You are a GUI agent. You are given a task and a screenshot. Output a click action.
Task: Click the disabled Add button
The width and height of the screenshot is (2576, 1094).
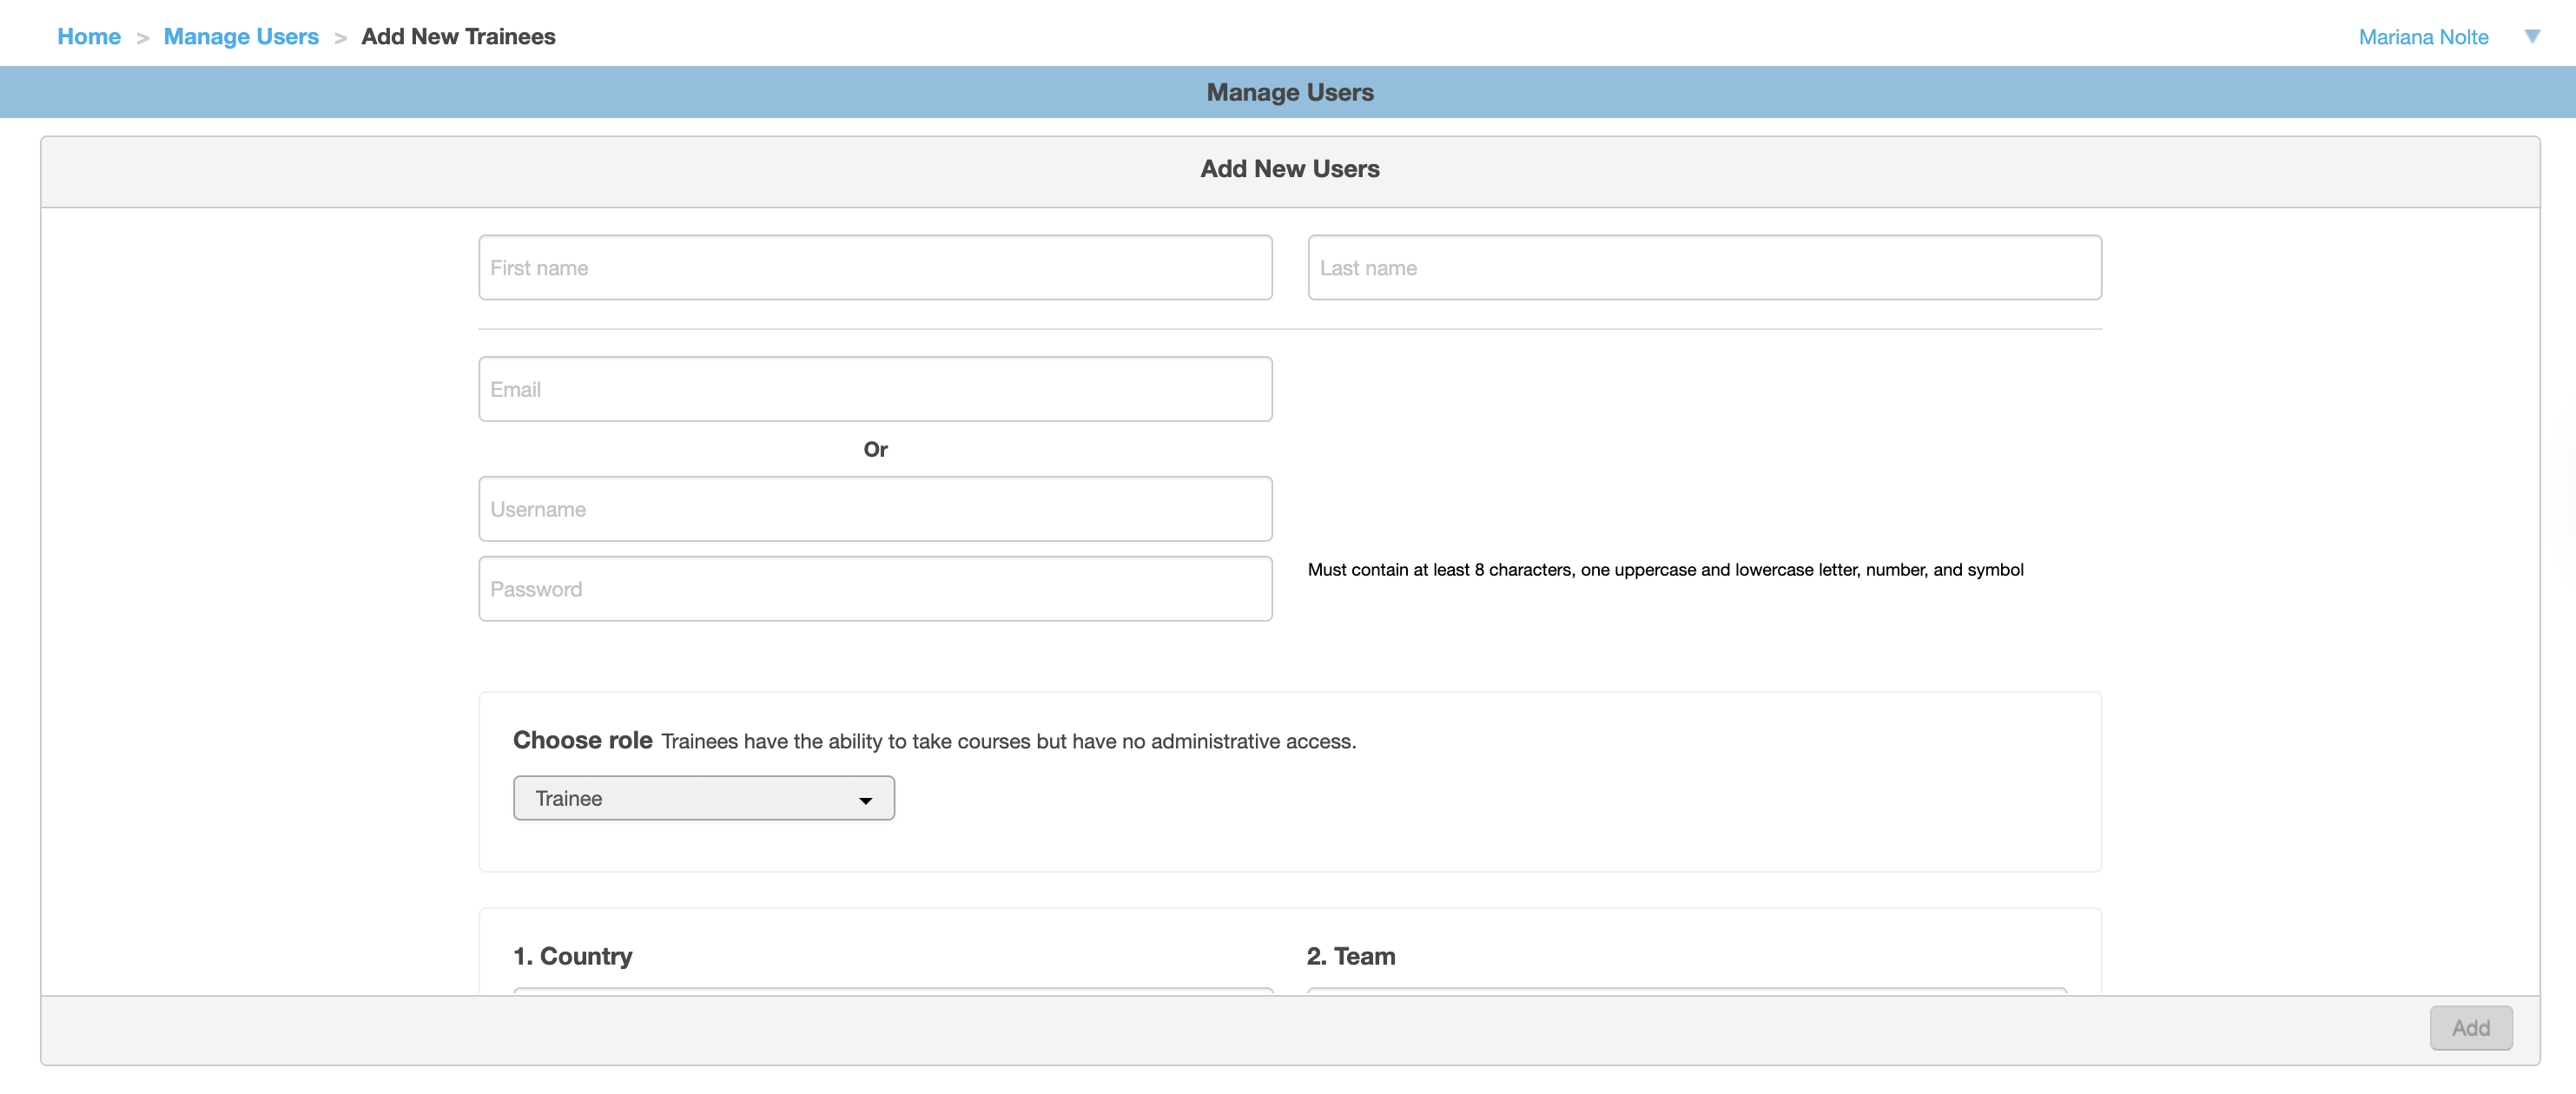coord(2471,1028)
